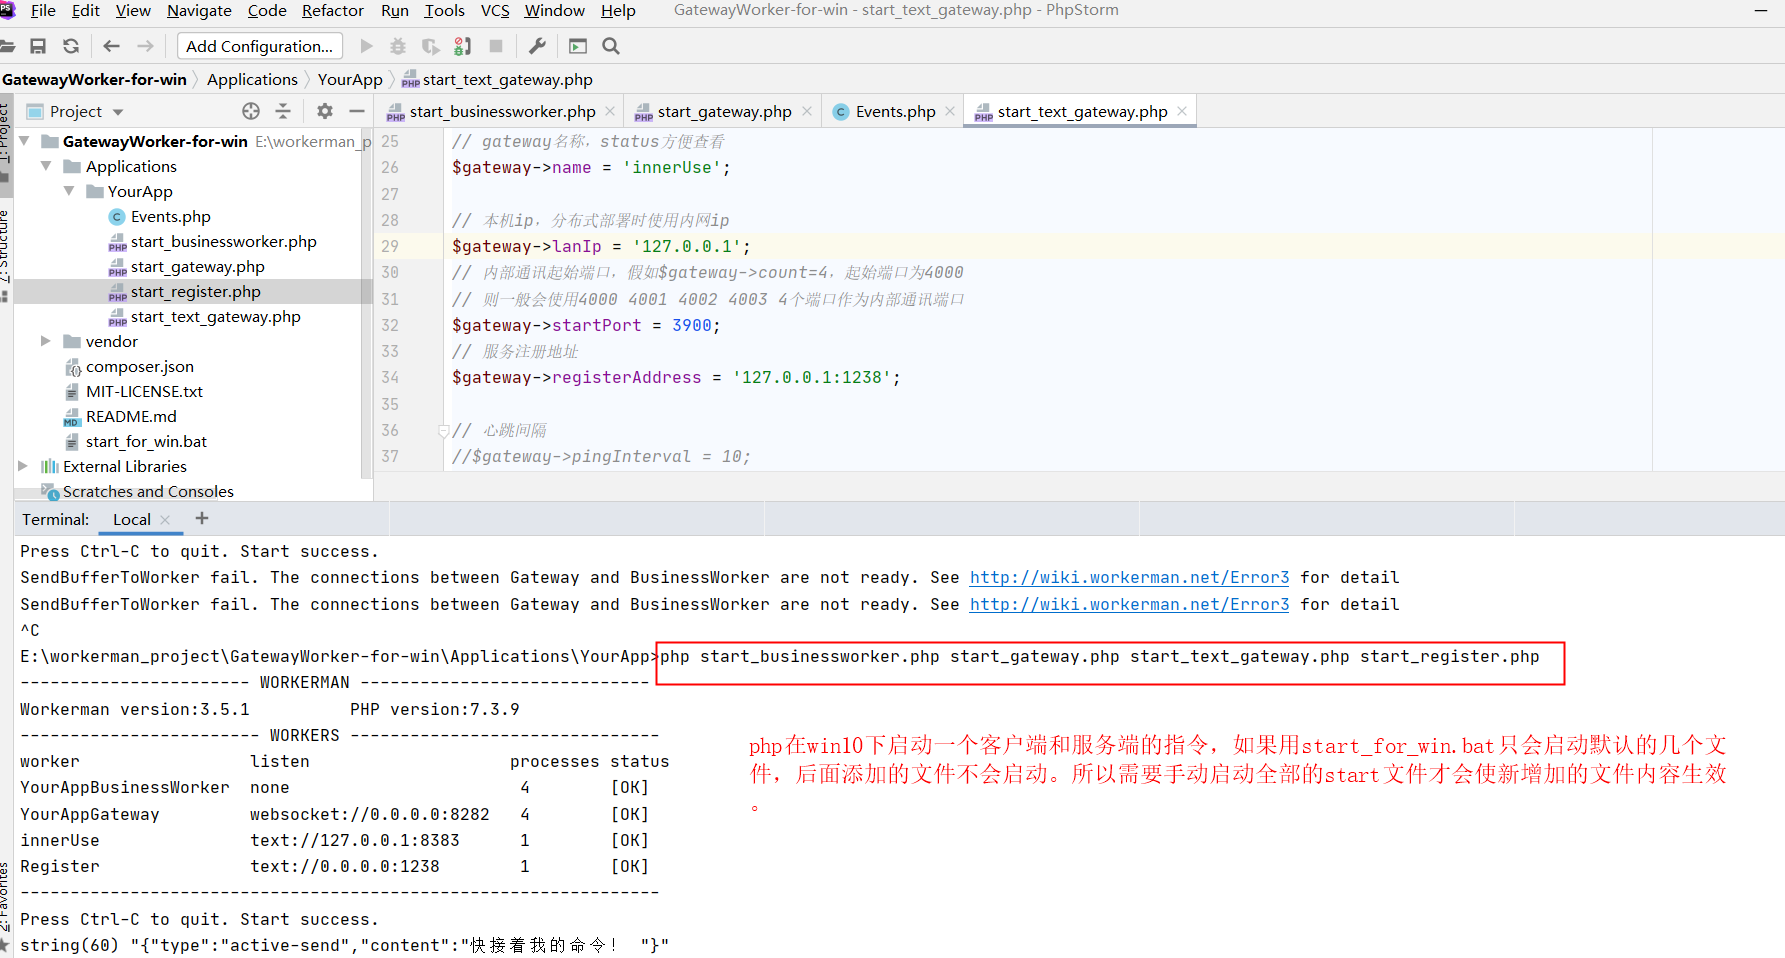This screenshot has width=1785, height=958.
Task: Close the Events.php editor tab
Action: coord(950,111)
